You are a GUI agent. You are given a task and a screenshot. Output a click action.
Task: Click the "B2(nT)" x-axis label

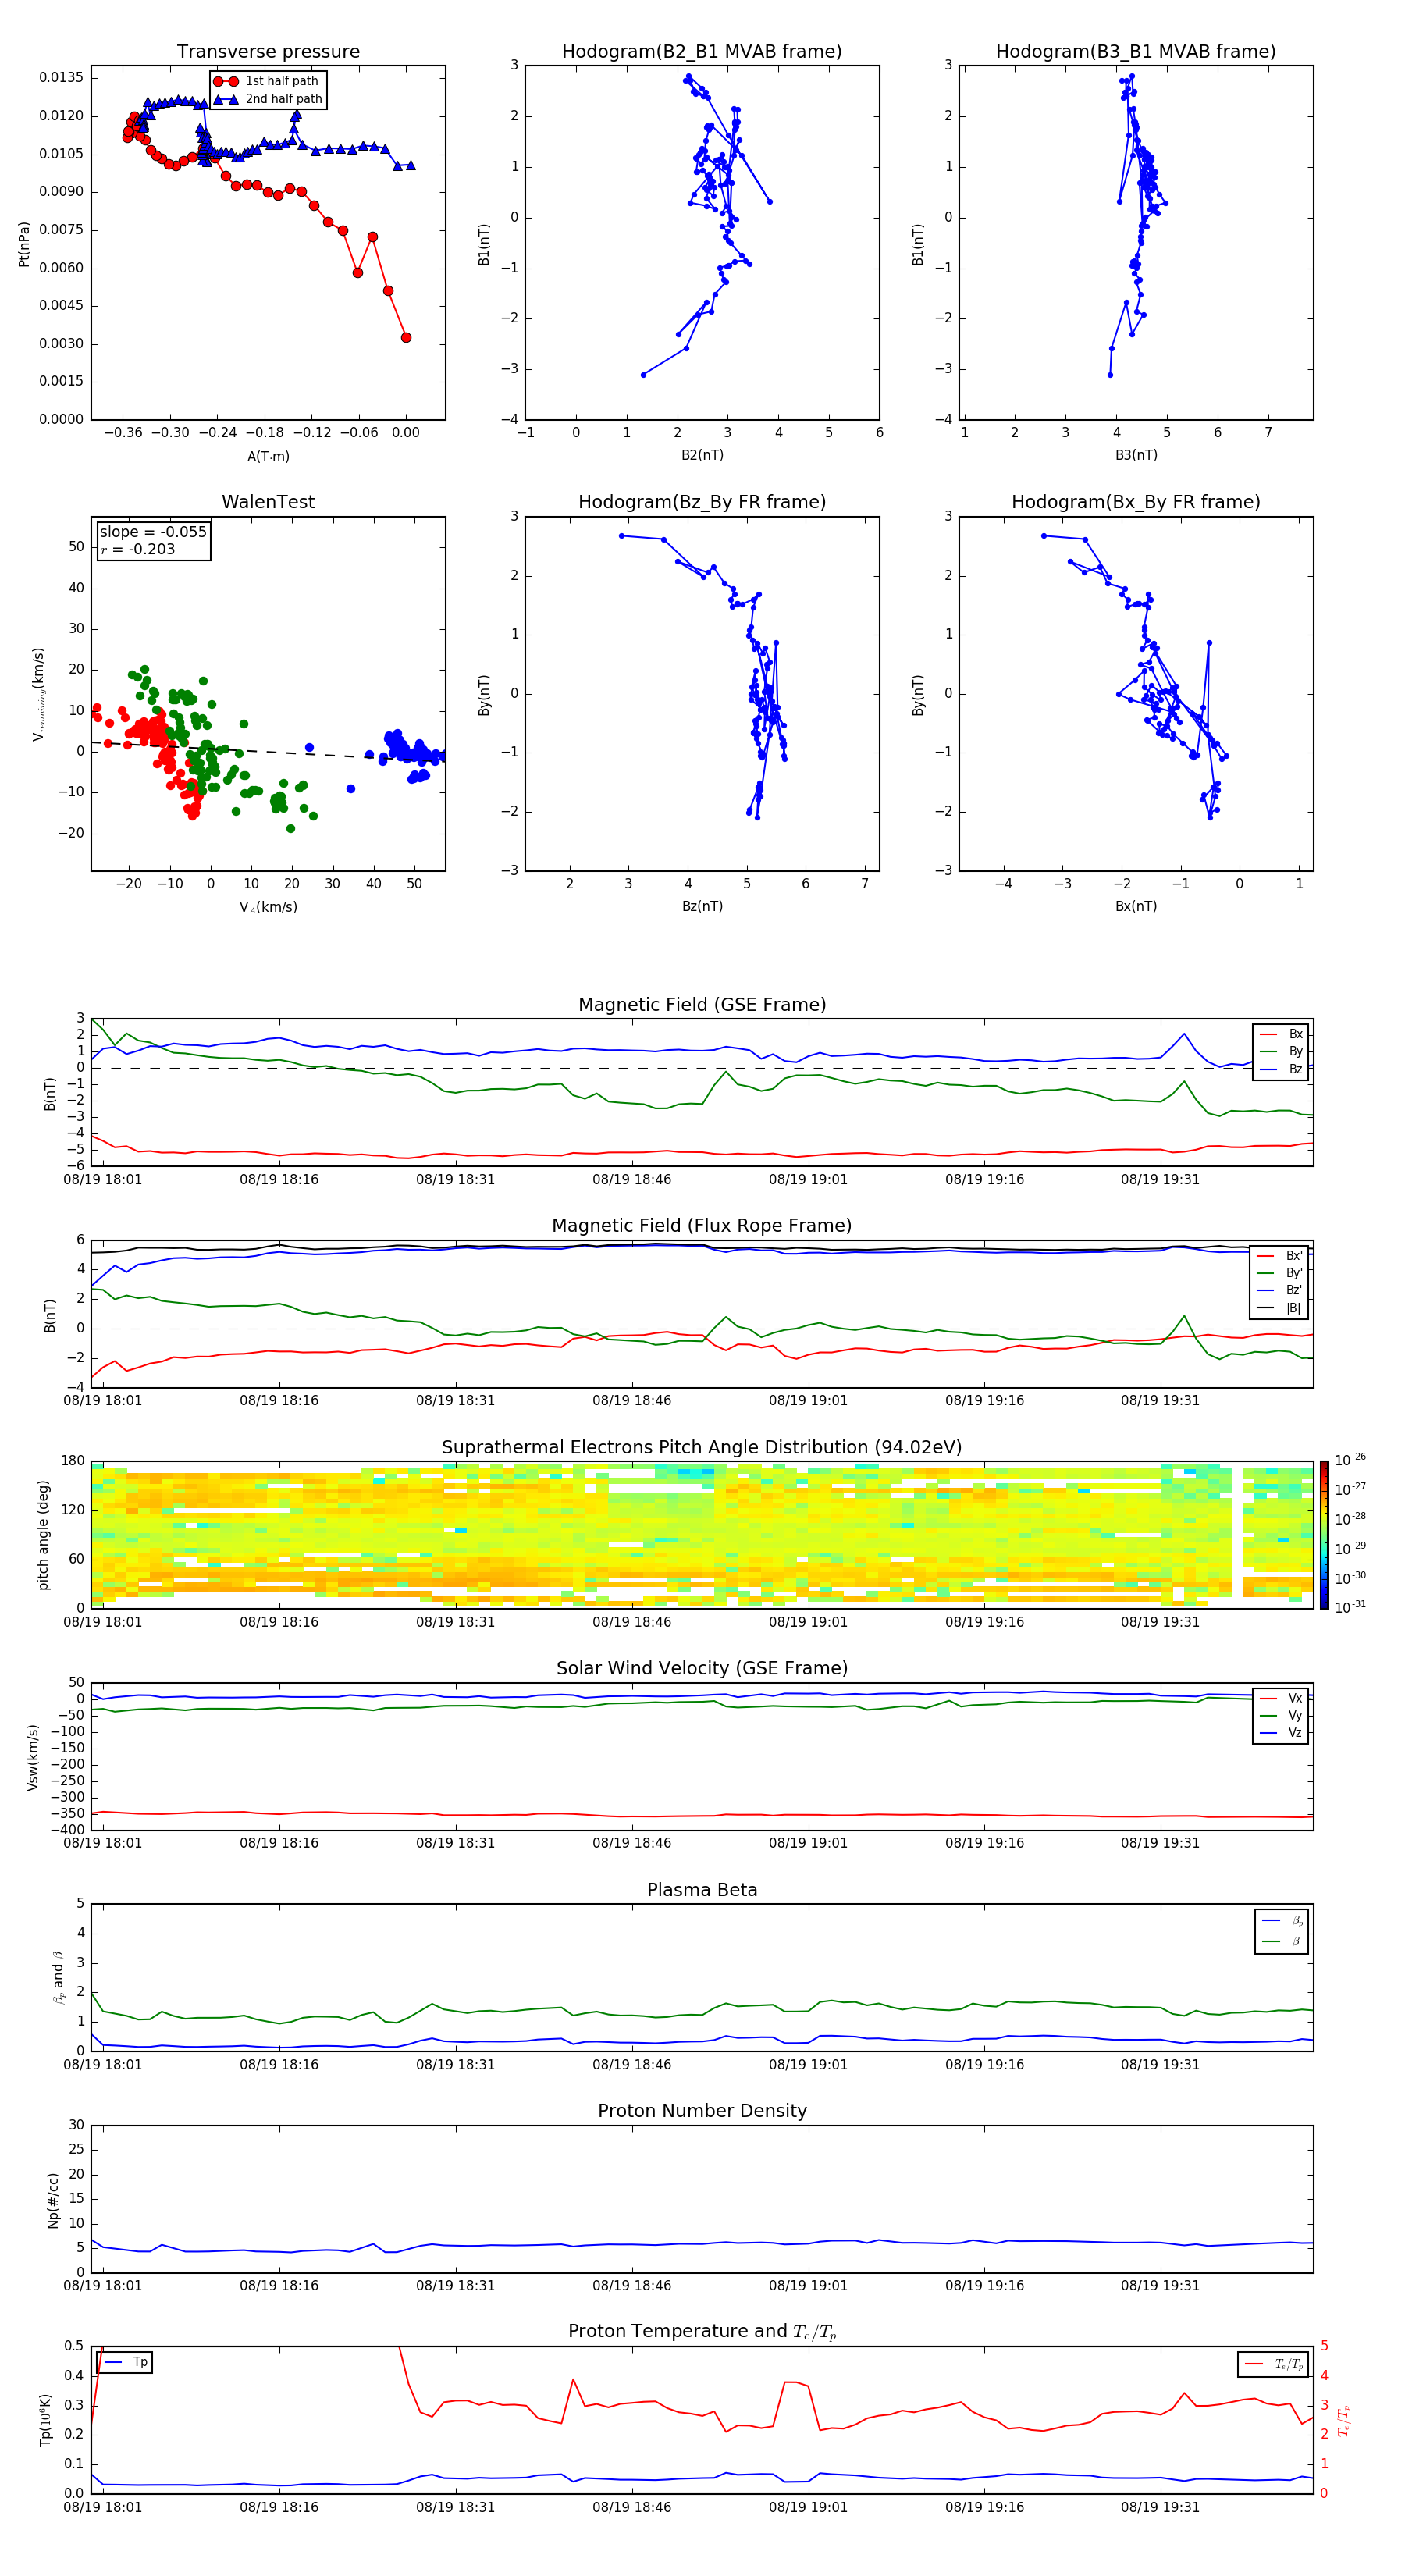(x=702, y=455)
